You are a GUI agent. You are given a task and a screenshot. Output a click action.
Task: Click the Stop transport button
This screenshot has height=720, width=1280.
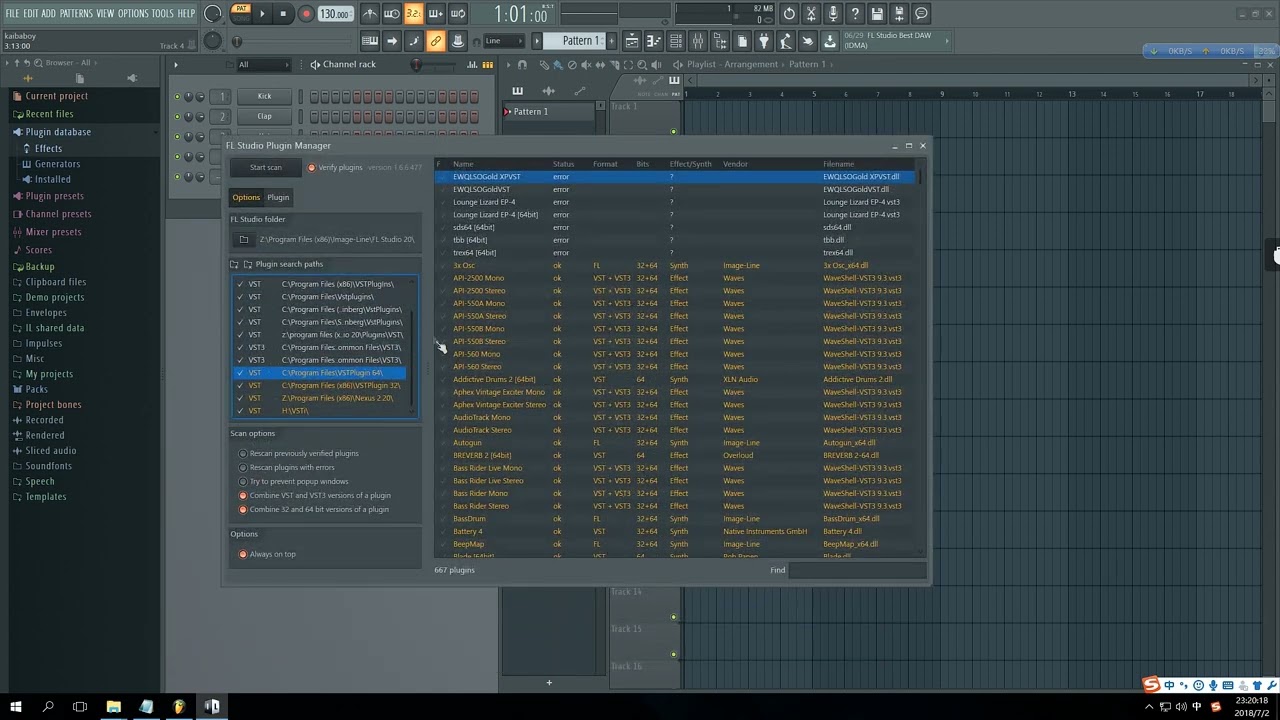point(283,14)
